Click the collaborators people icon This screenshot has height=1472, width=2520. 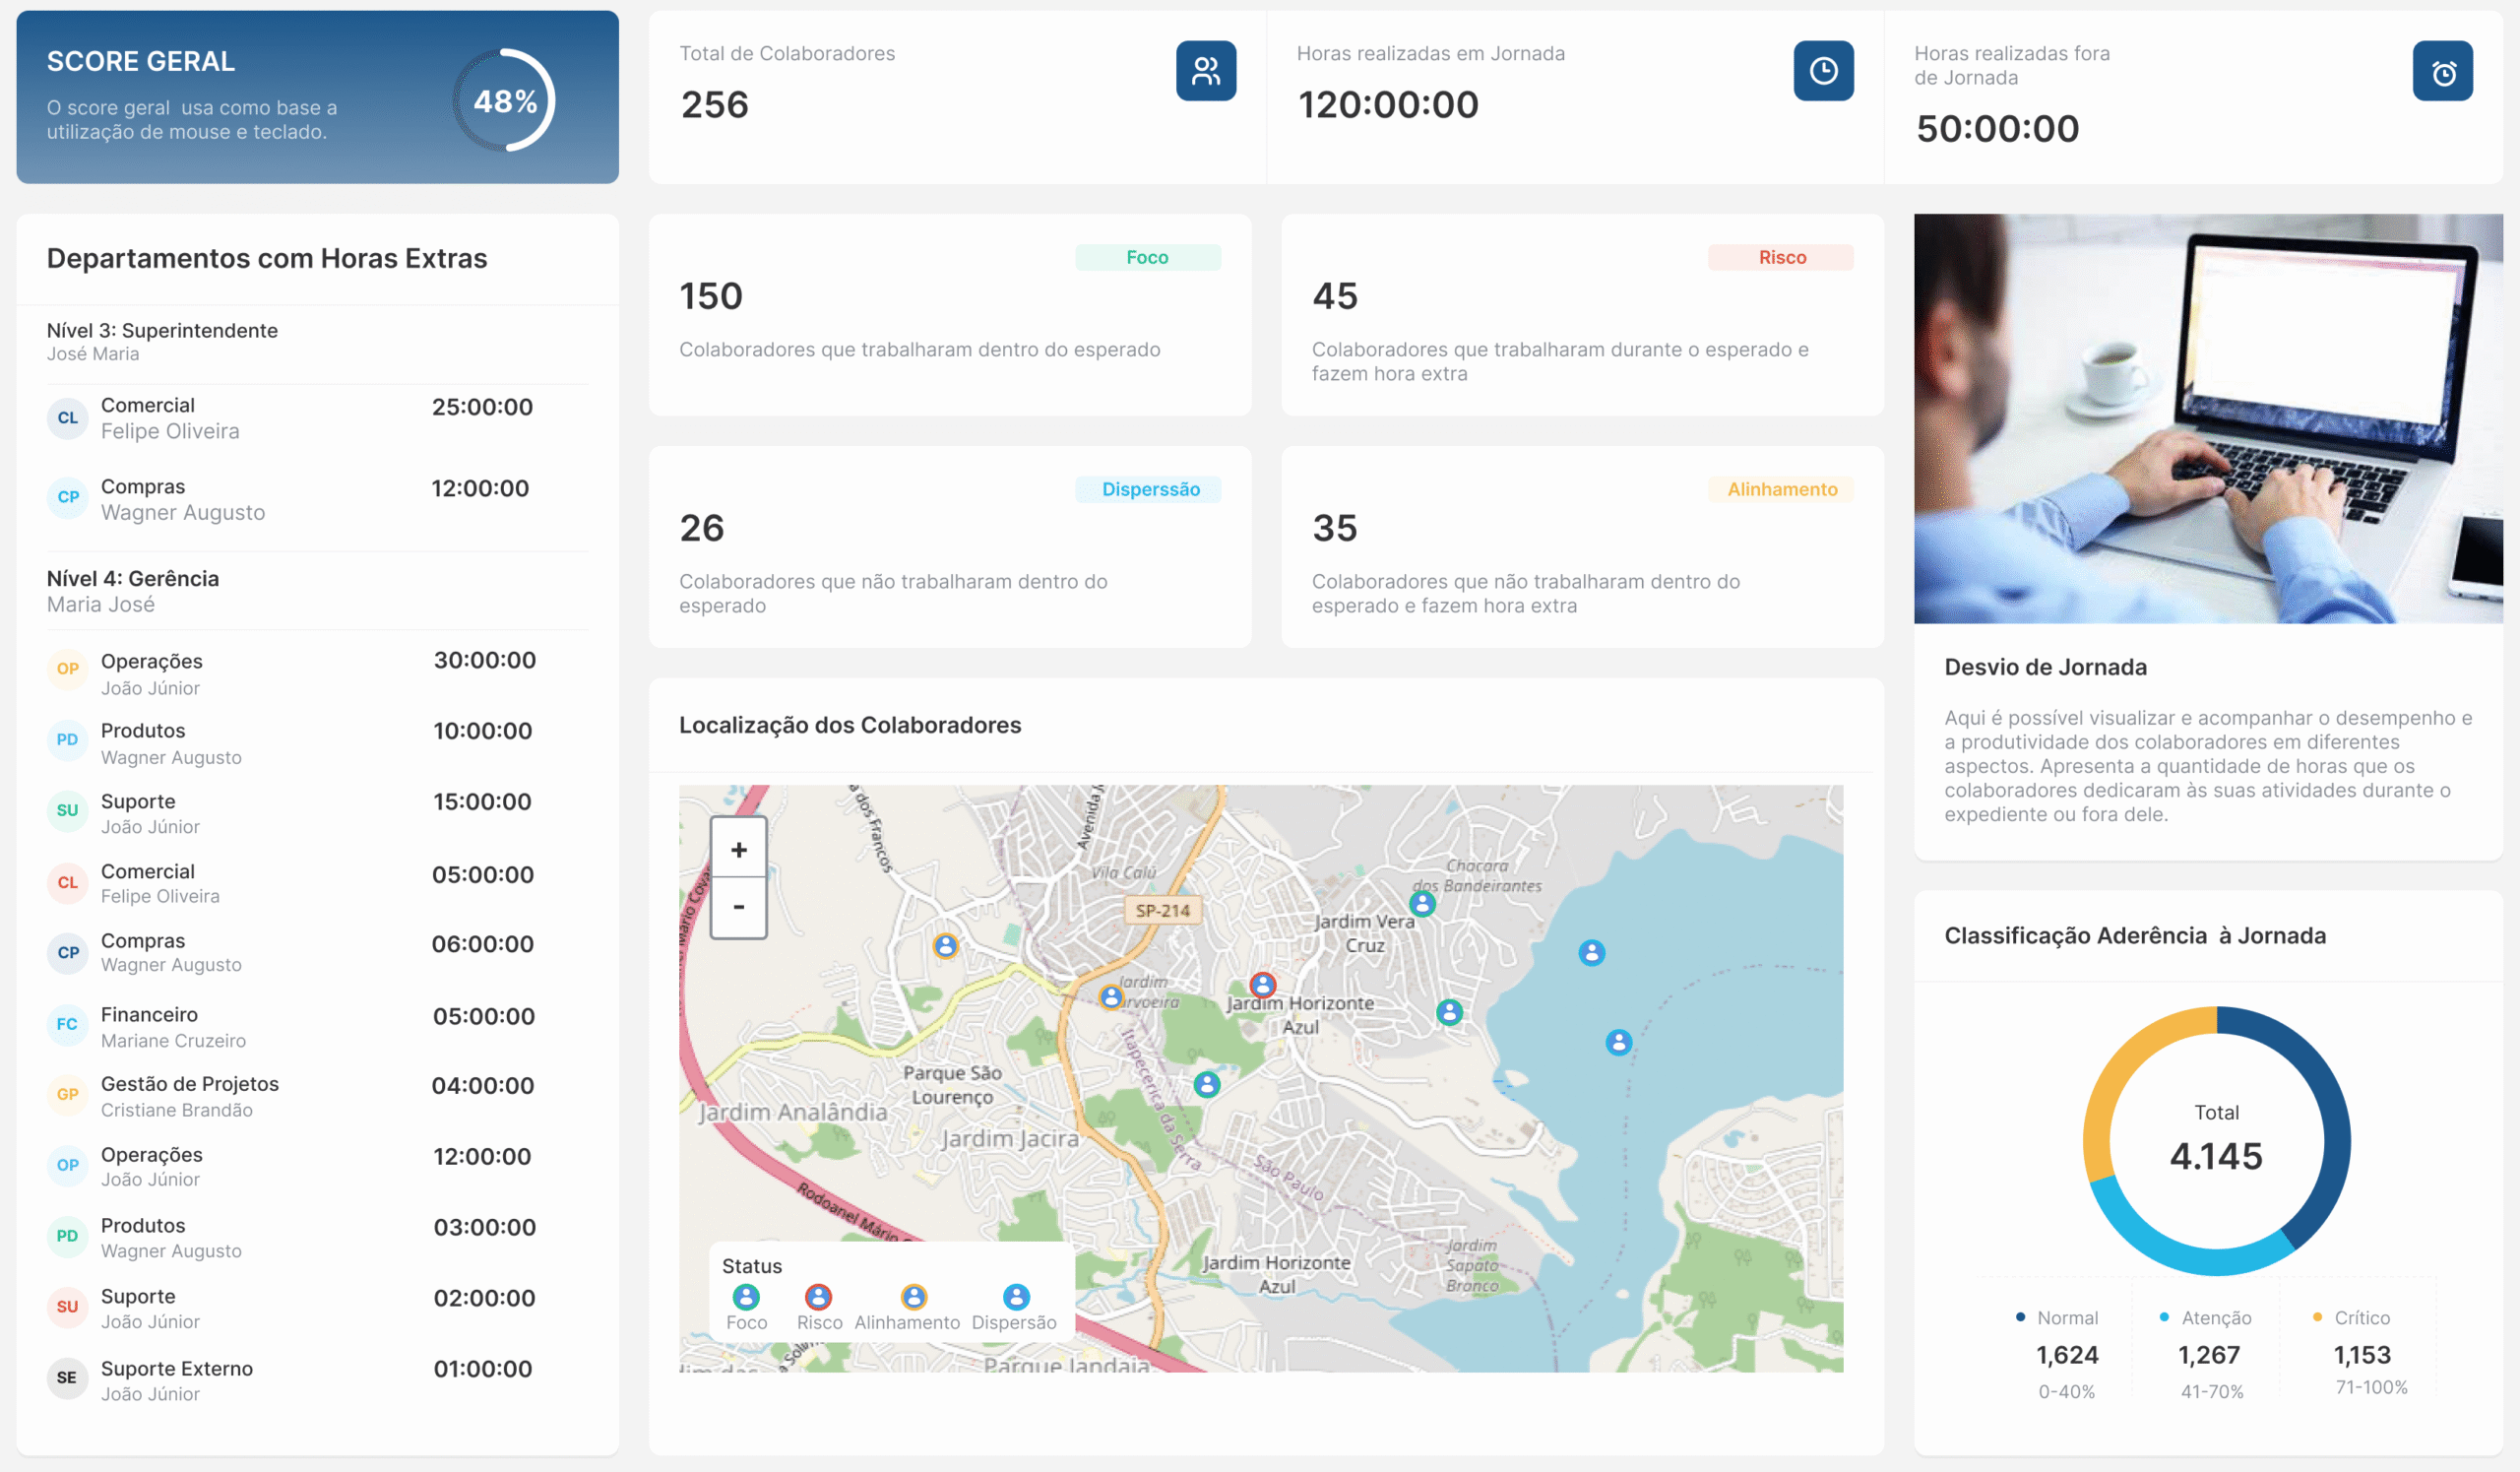(1205, 71)
